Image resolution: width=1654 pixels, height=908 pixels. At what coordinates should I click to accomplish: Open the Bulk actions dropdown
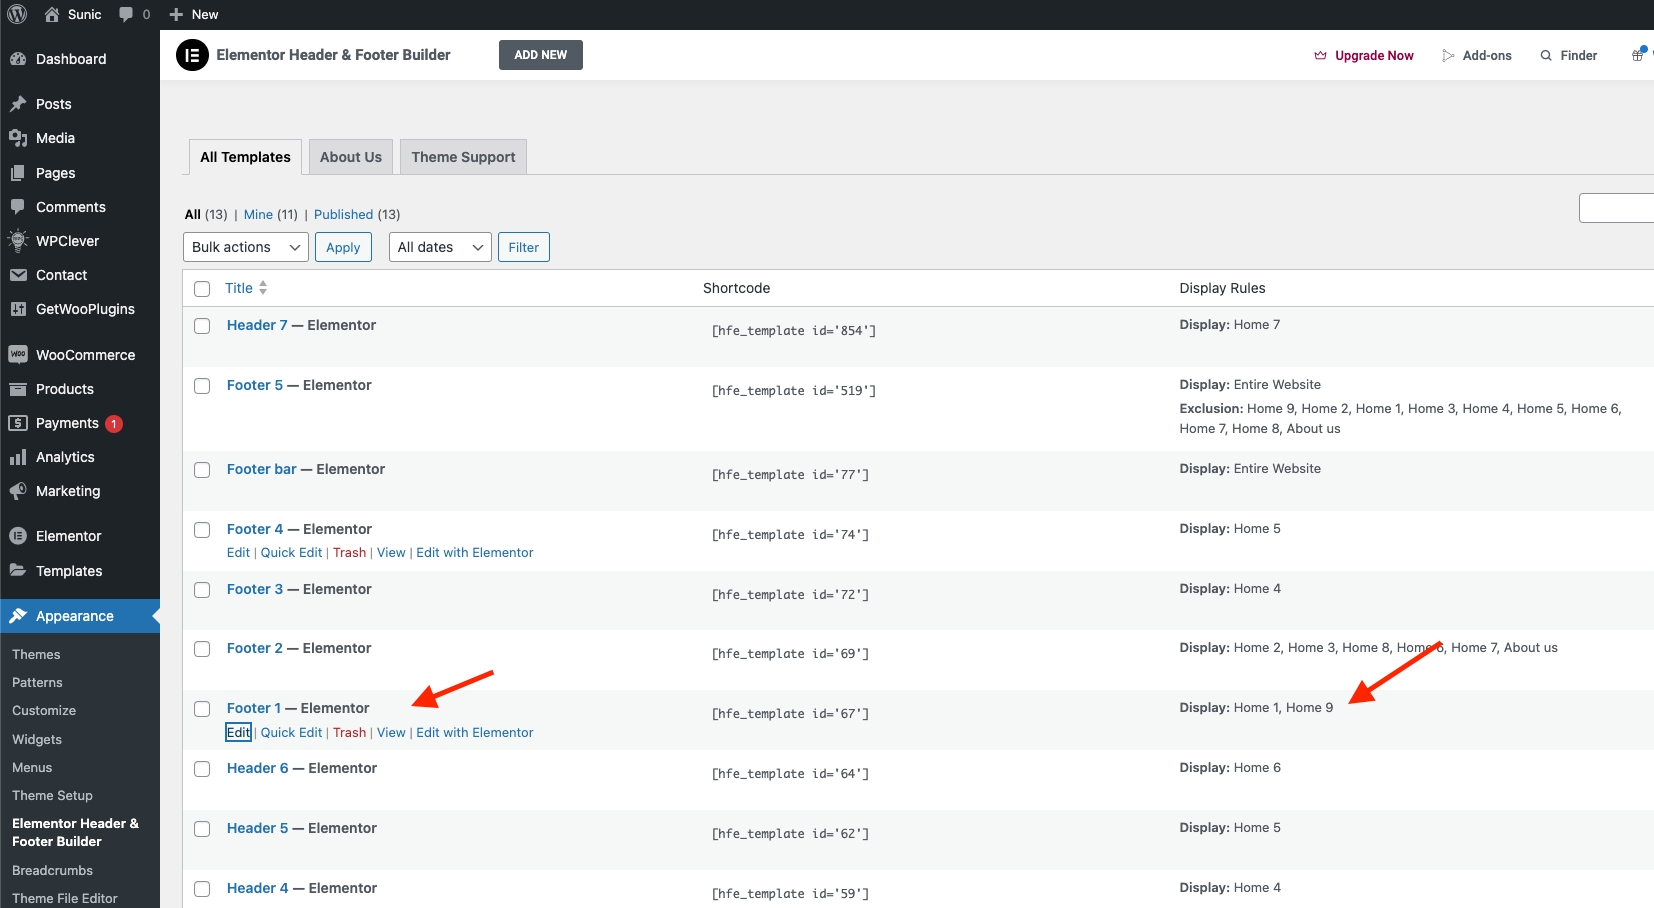[245, 247]
